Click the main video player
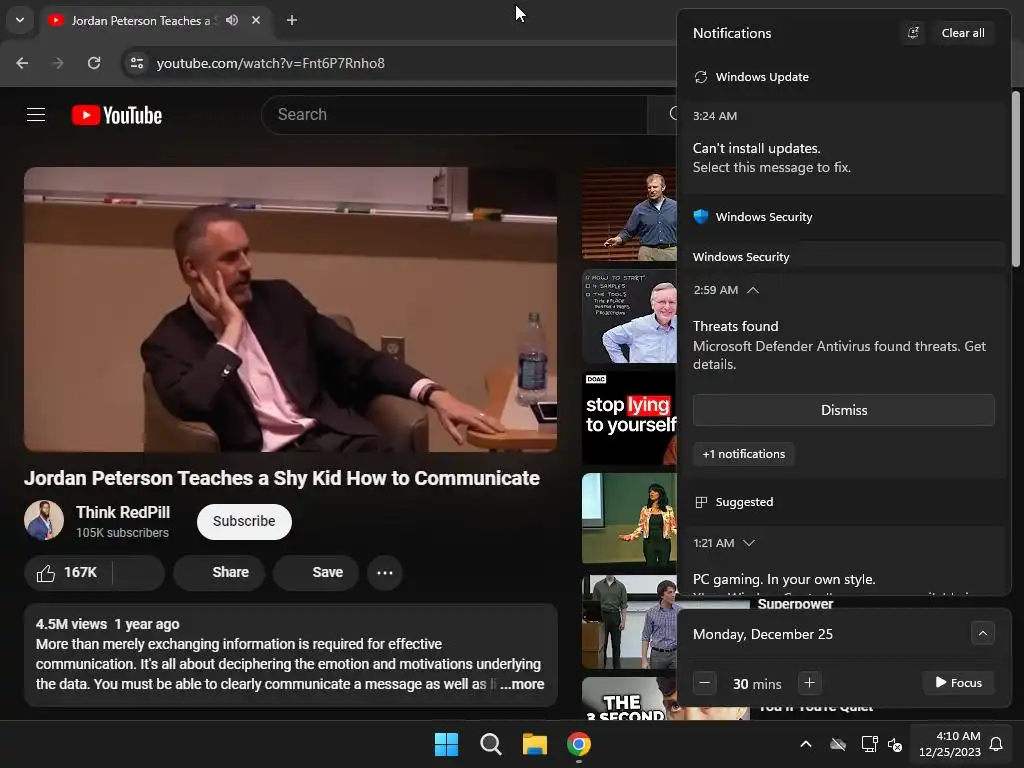 point(291,310)
